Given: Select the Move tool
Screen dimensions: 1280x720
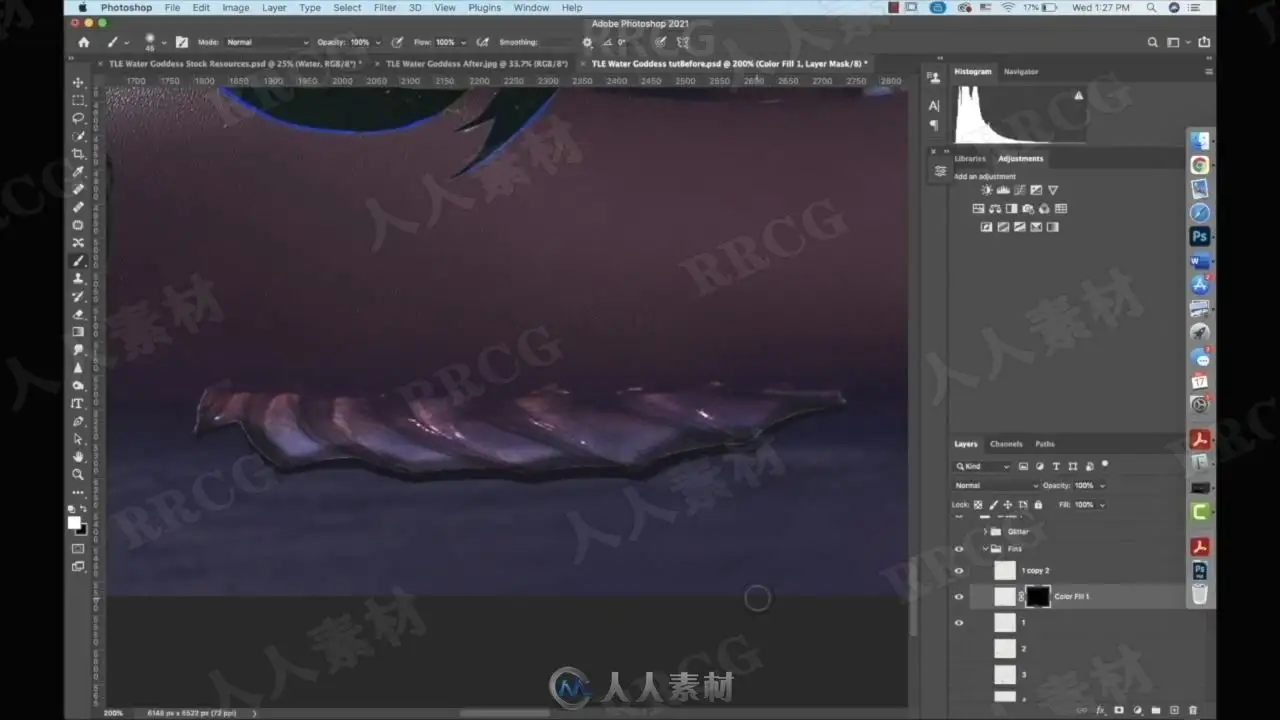Looking at the screenshot, I should point(78,82).
